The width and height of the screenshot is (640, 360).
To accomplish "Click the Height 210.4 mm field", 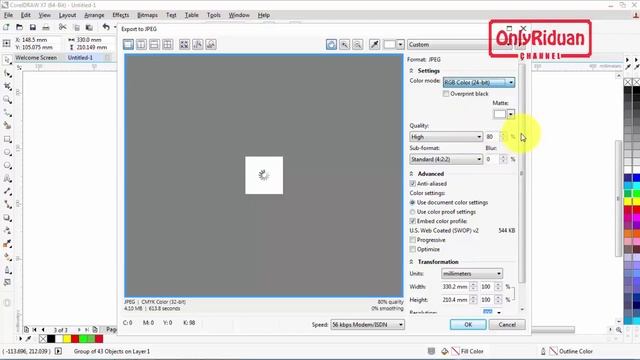I will pos(455,300).
